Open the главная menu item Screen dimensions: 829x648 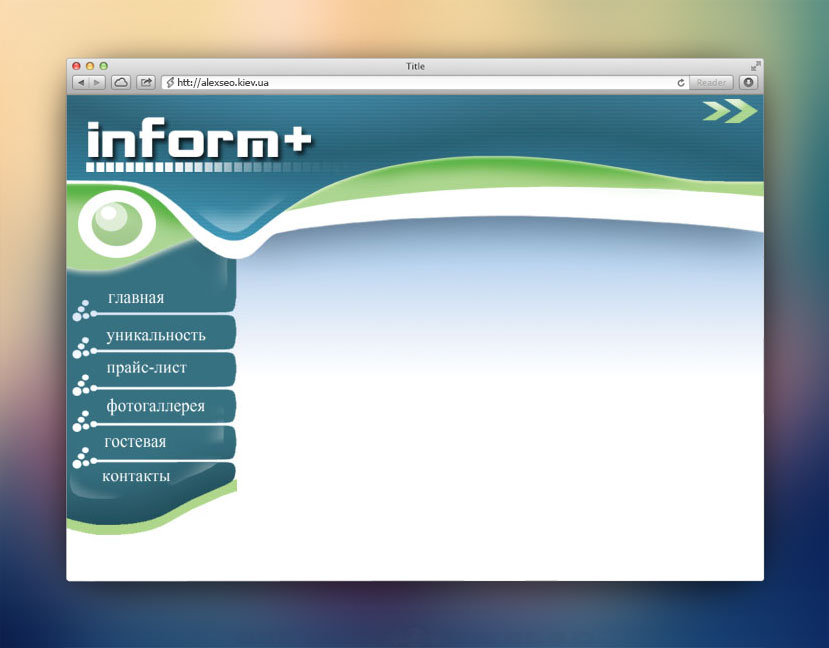click(136, 298)
